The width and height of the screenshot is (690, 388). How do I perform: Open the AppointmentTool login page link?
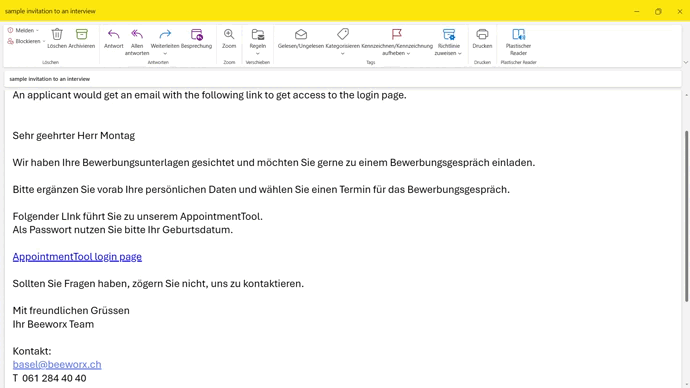[77, 256]
